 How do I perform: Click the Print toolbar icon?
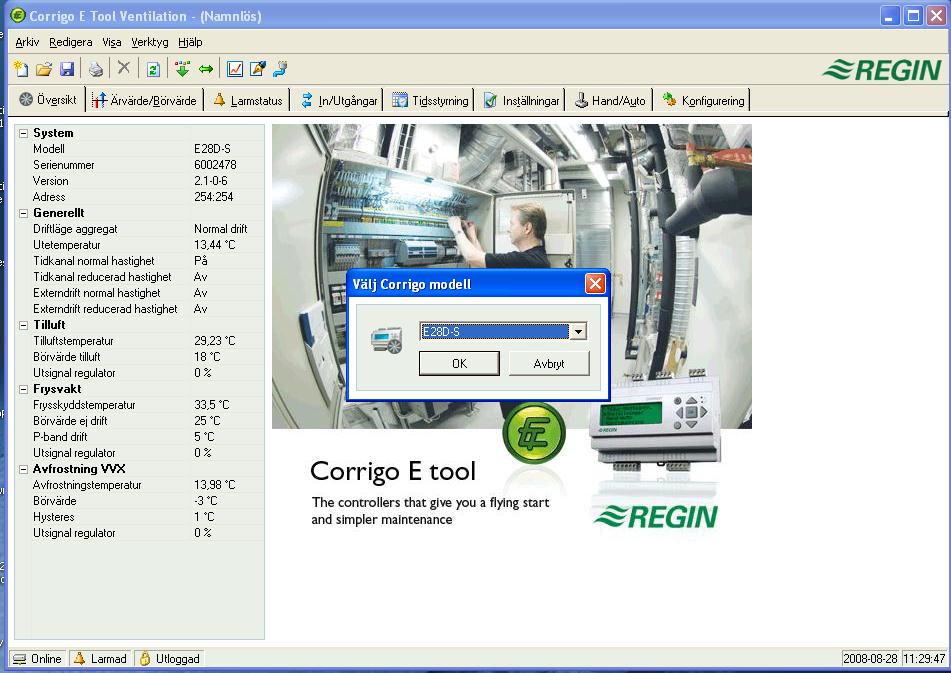[96, 69]
